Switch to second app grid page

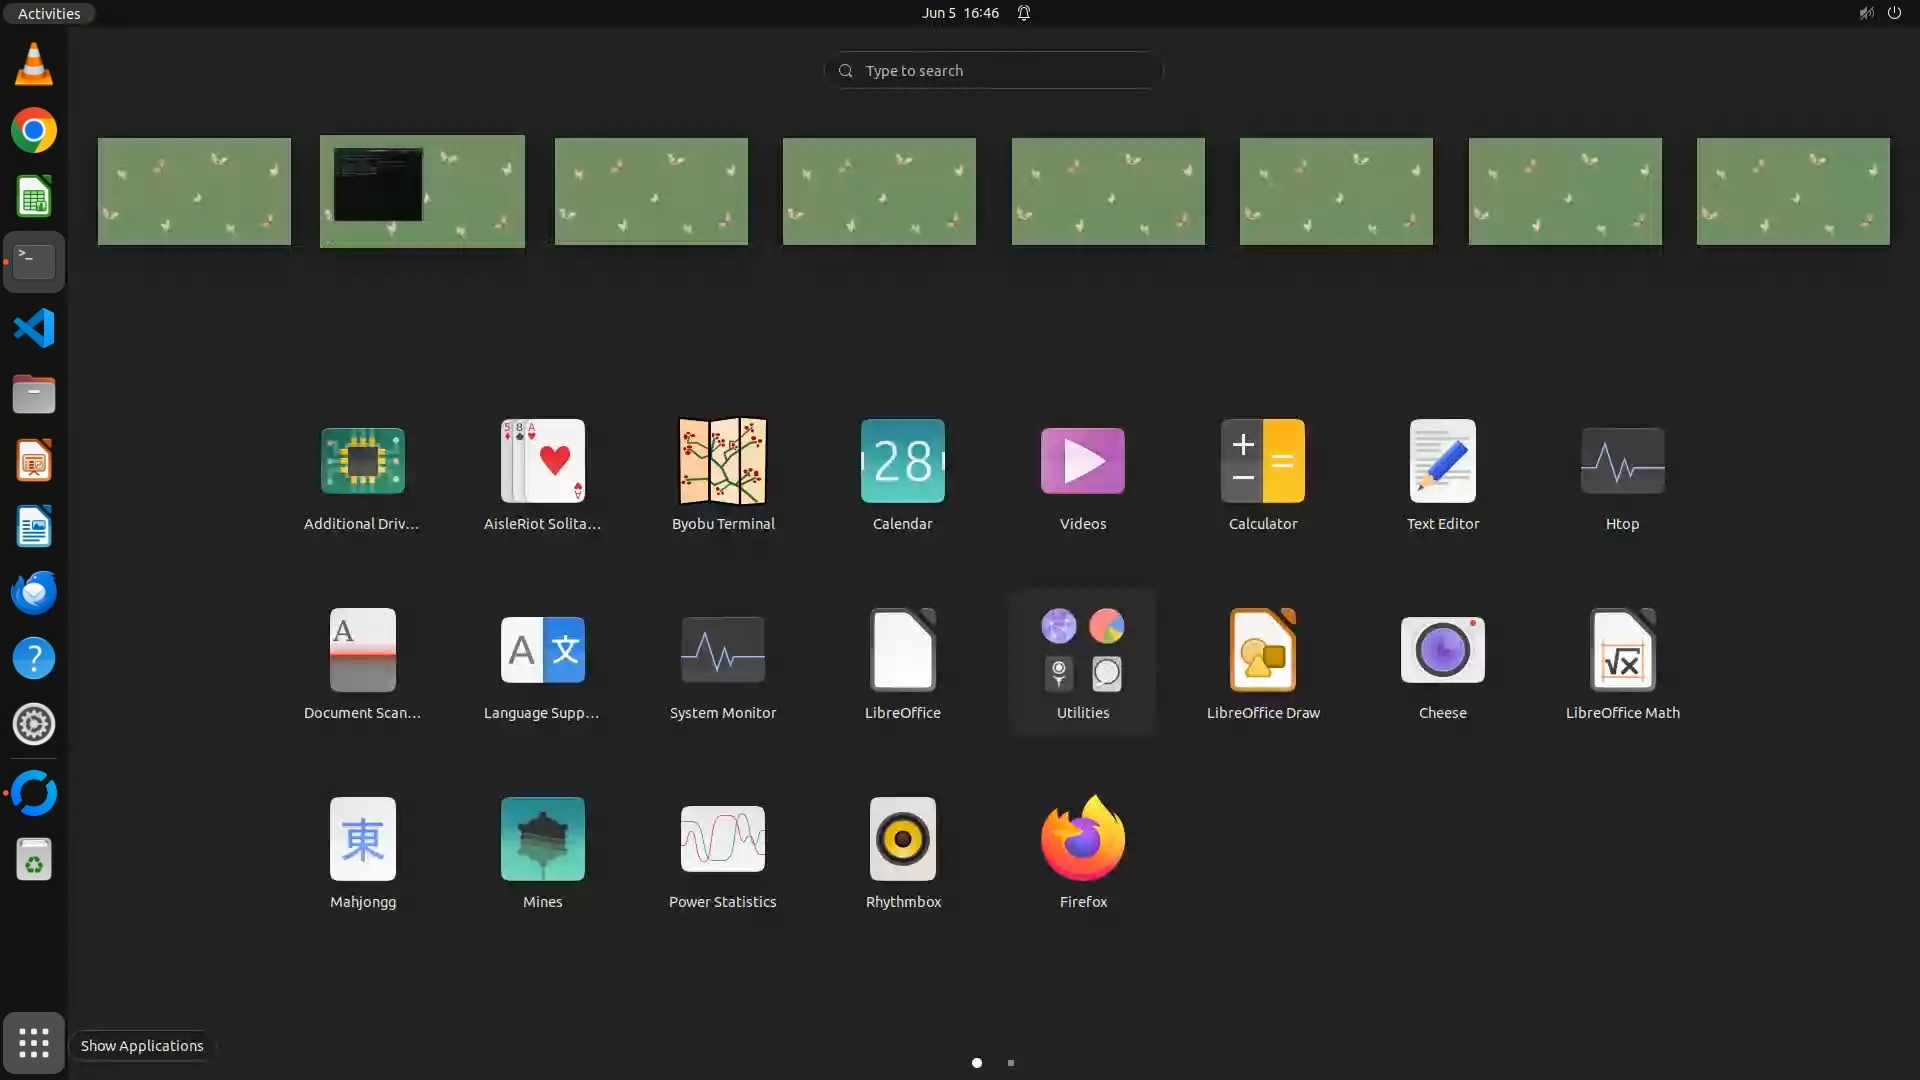click(1011, 1063)
